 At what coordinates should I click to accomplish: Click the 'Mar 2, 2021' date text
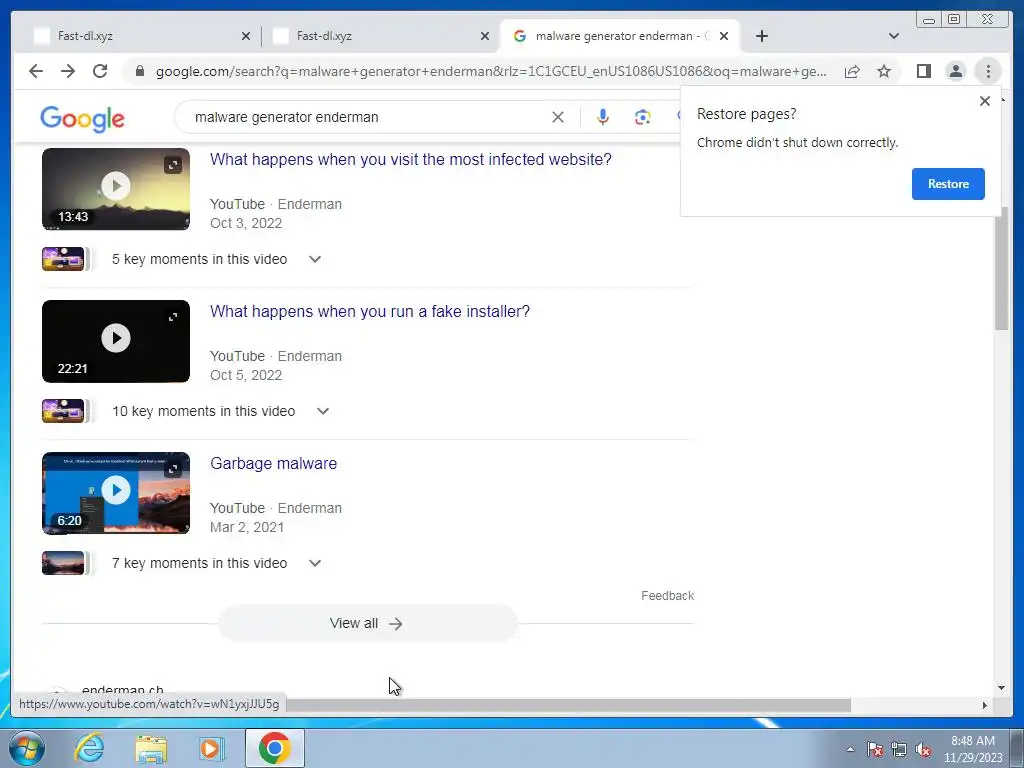(247, 528)
